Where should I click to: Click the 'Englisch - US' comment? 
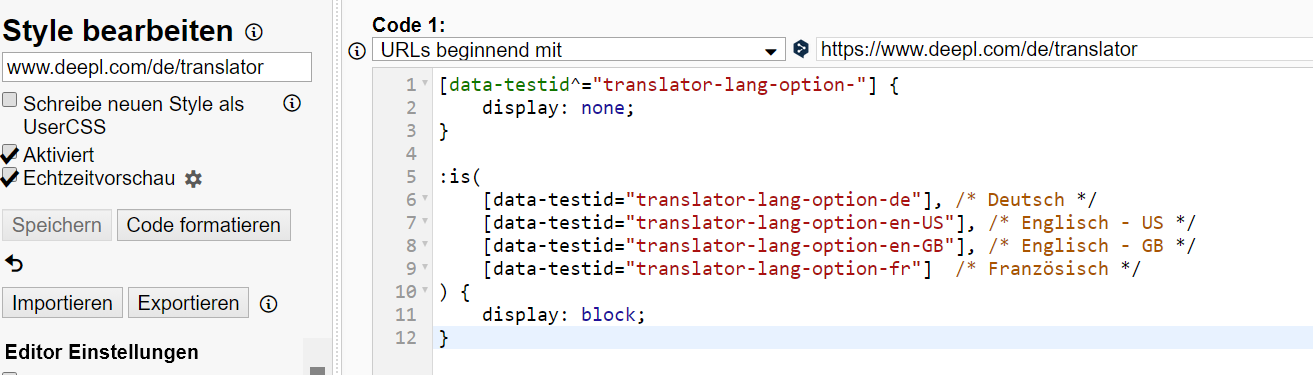click(1091, 223)
